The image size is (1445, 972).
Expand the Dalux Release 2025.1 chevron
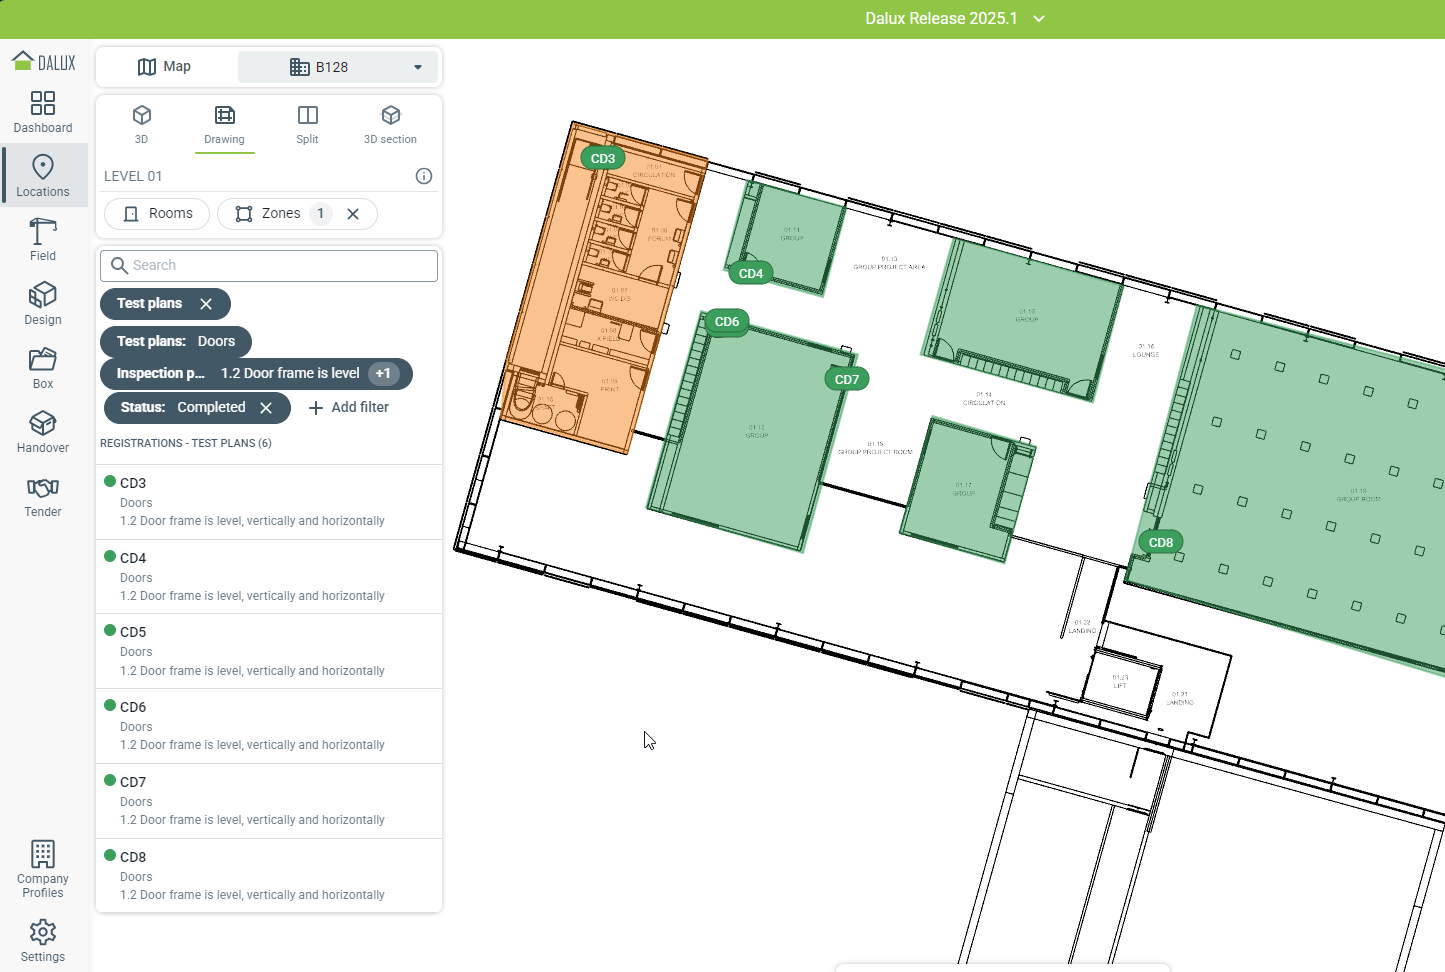coord(1039,19)
